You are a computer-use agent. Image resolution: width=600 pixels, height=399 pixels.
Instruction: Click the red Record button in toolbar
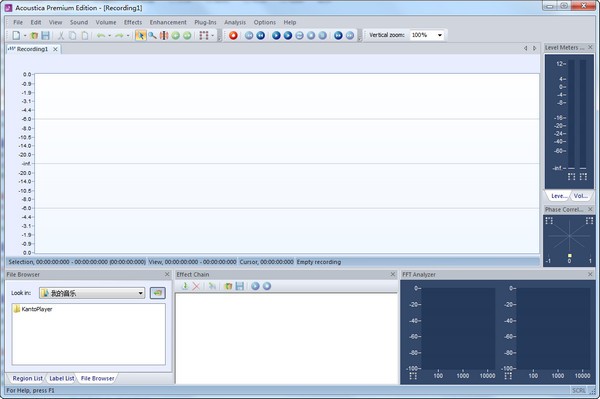pos(233,36)
